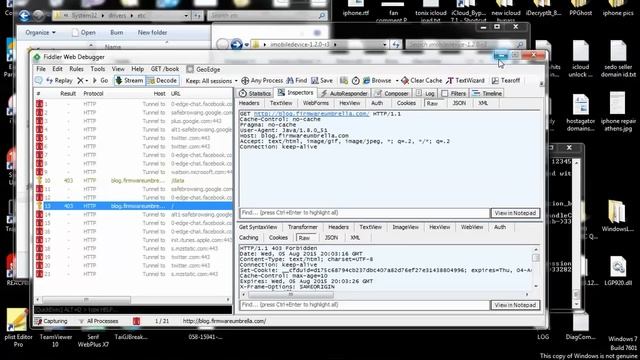Click the timer clock icon in toolbar
The width and height of the screenshot is (640, 360).
(x=356, y=81)
